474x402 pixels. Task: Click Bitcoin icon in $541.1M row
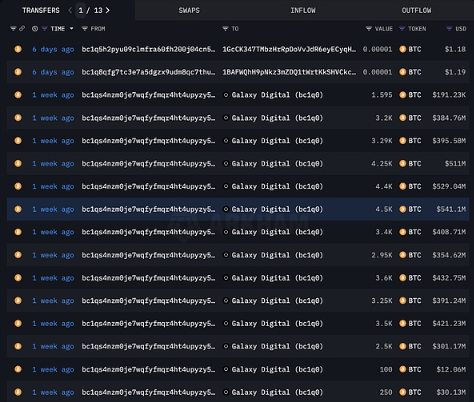(x=18, y=209)
